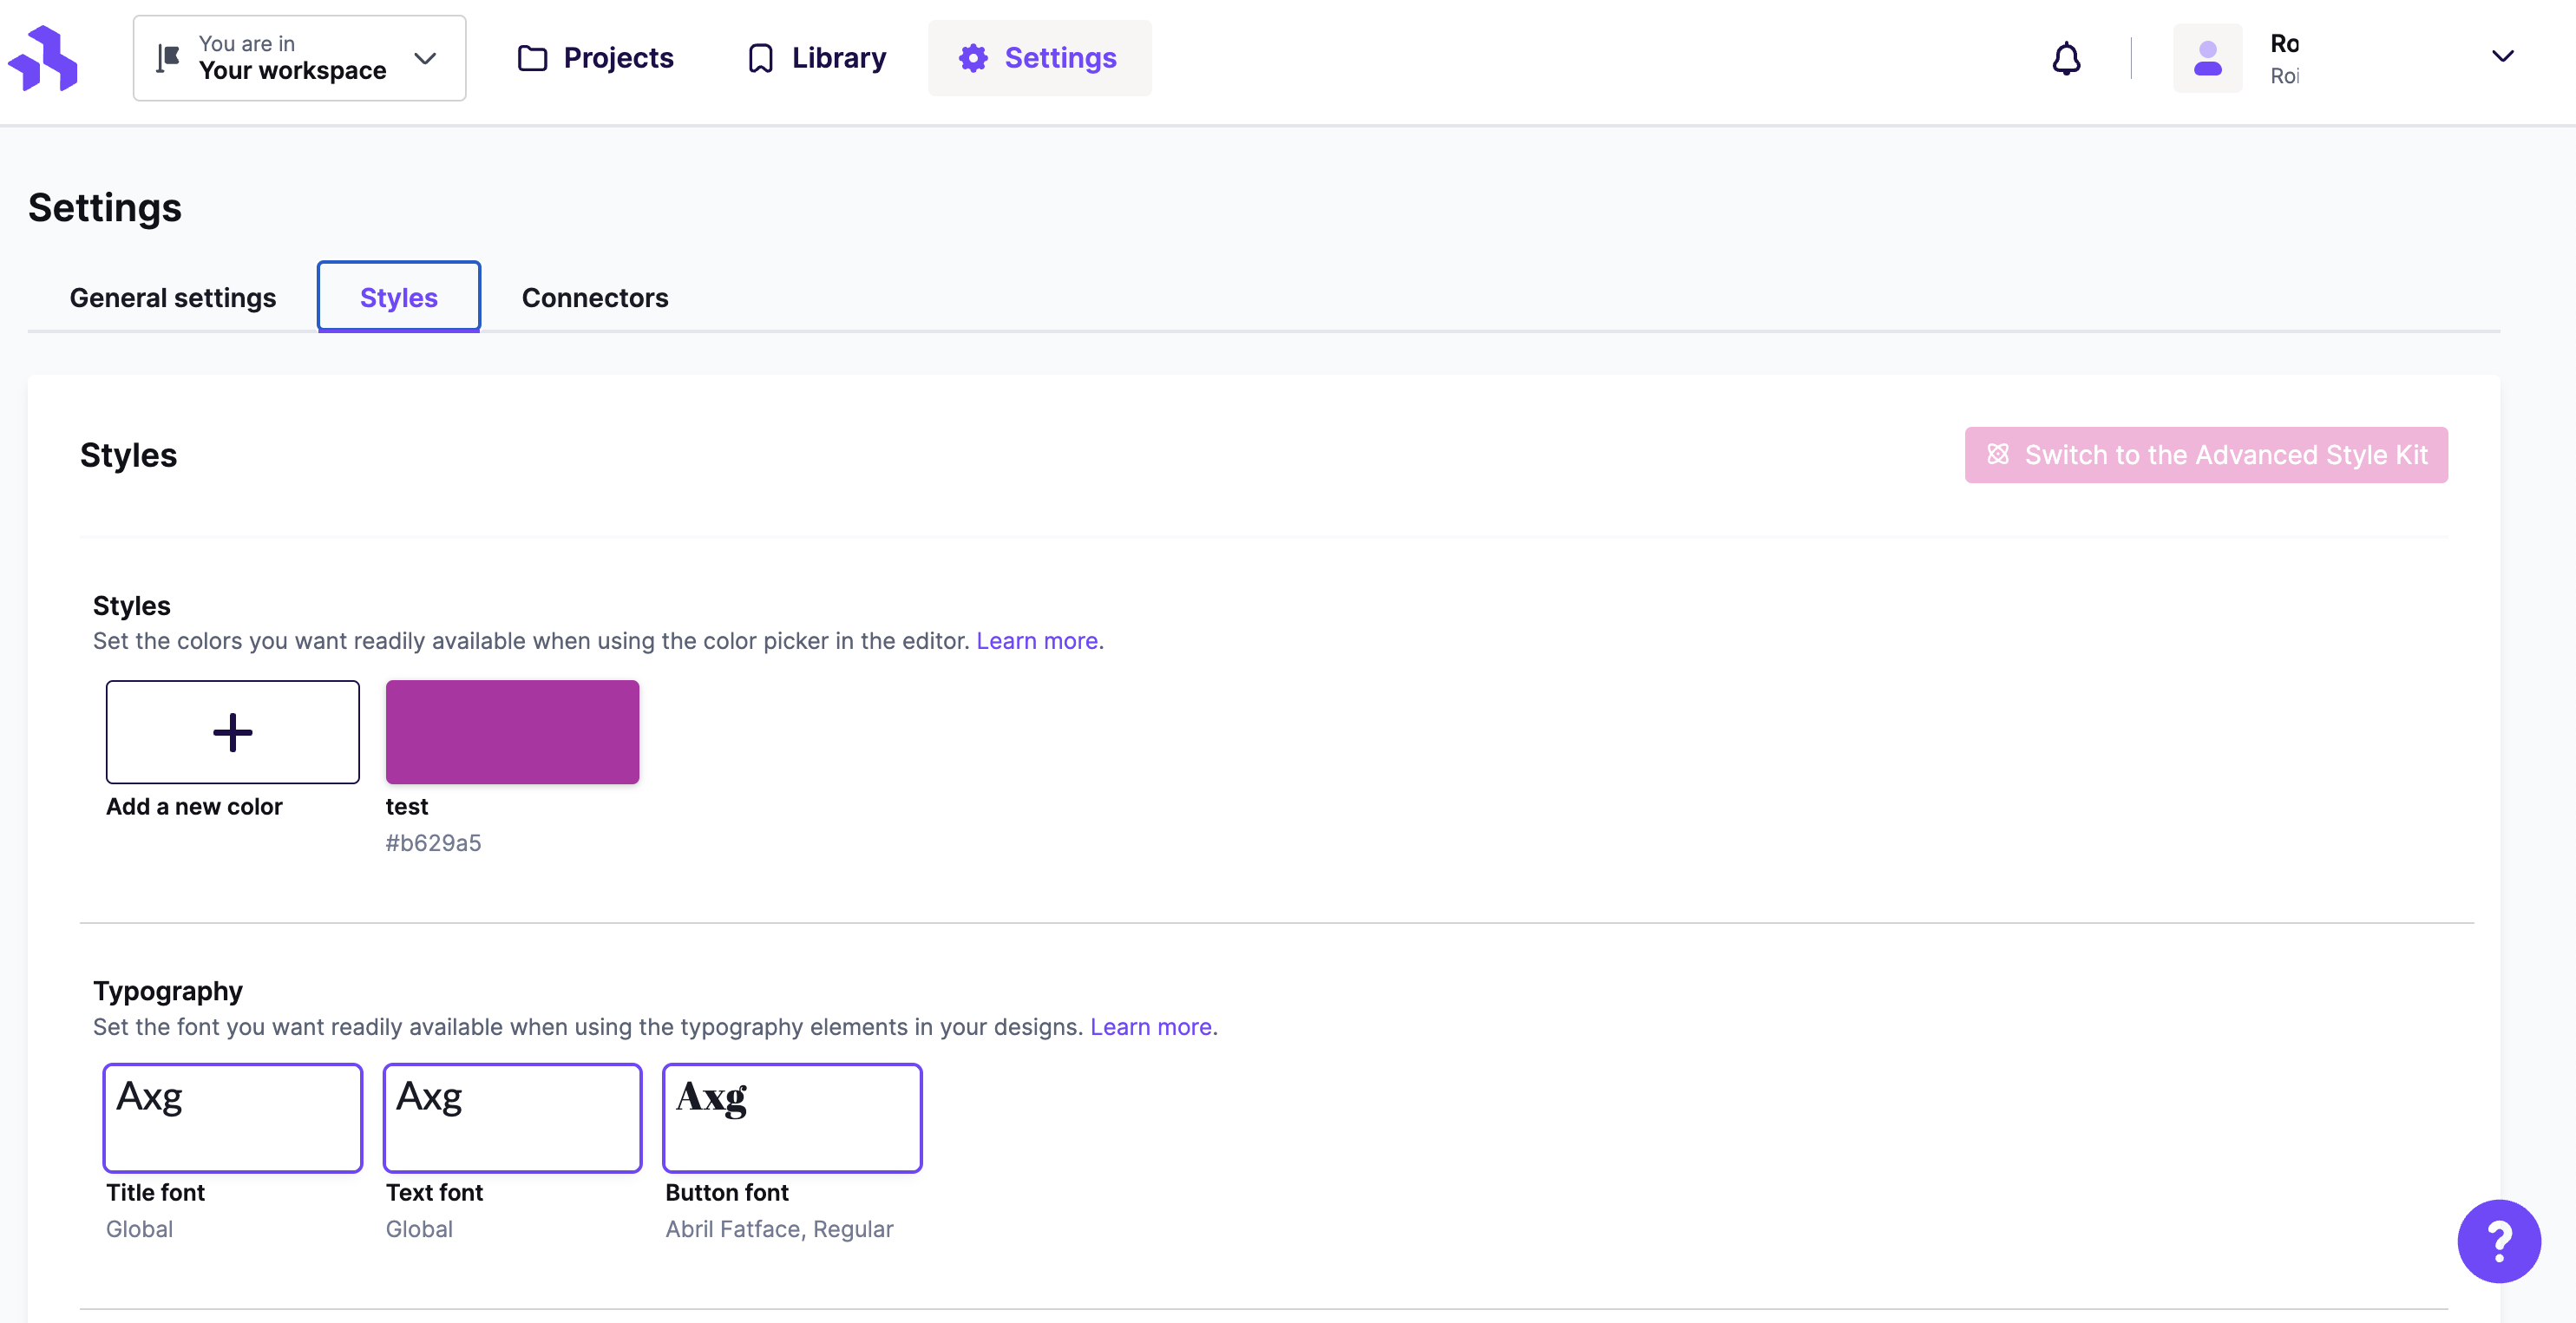
Task: Click the 'Title font' label
Action: pos(155,1193)
